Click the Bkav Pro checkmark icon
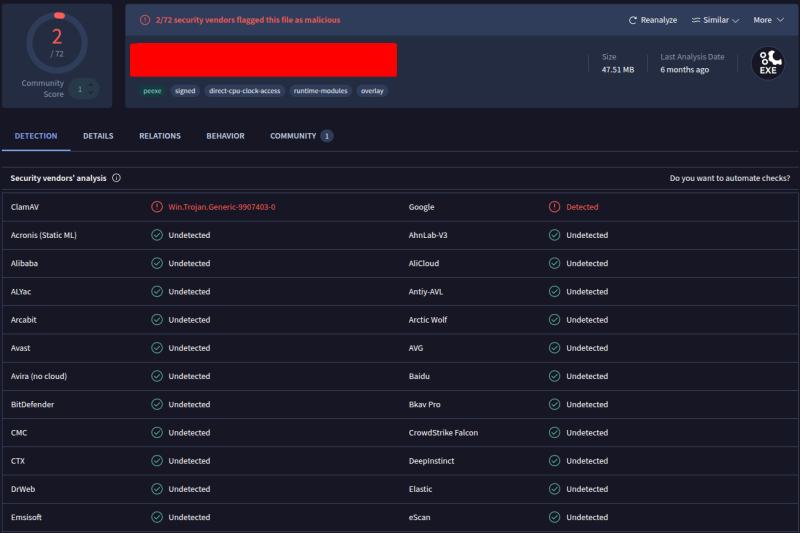Image resolution: width=800 pixels, height=533 pixels. pos(554,404)
